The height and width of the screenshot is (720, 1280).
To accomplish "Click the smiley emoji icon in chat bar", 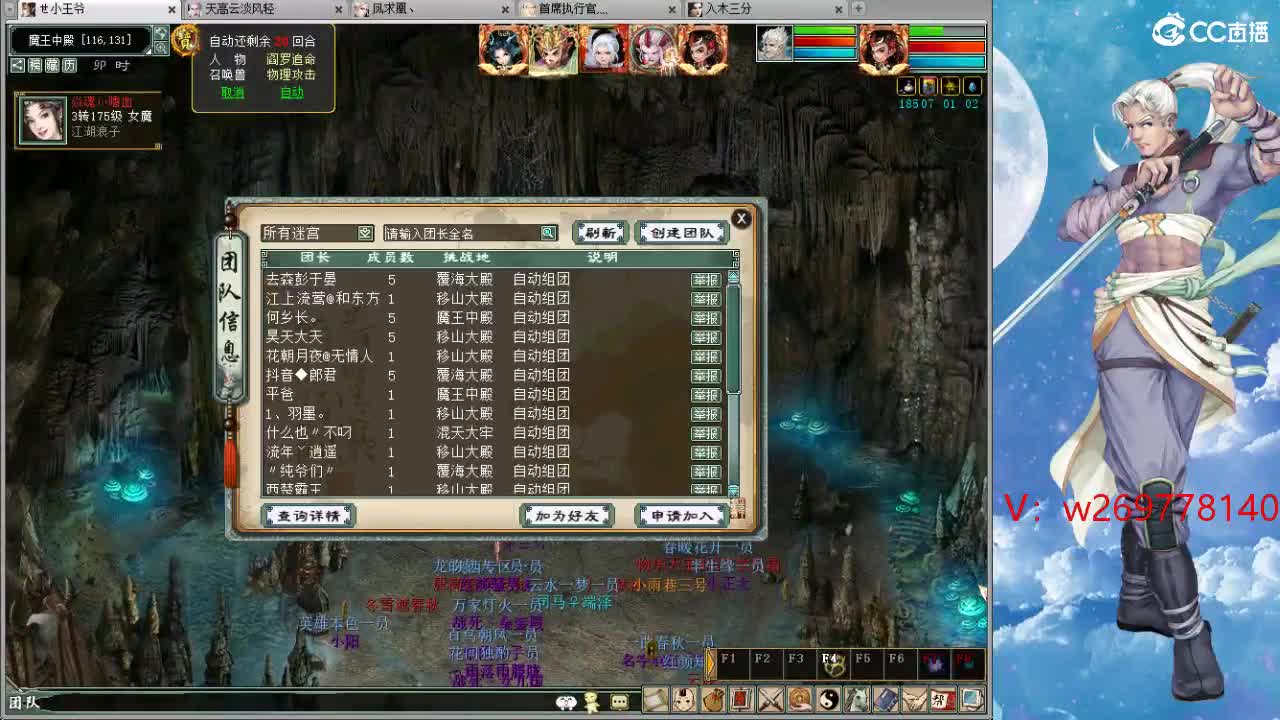I will (x=567, y=702).
